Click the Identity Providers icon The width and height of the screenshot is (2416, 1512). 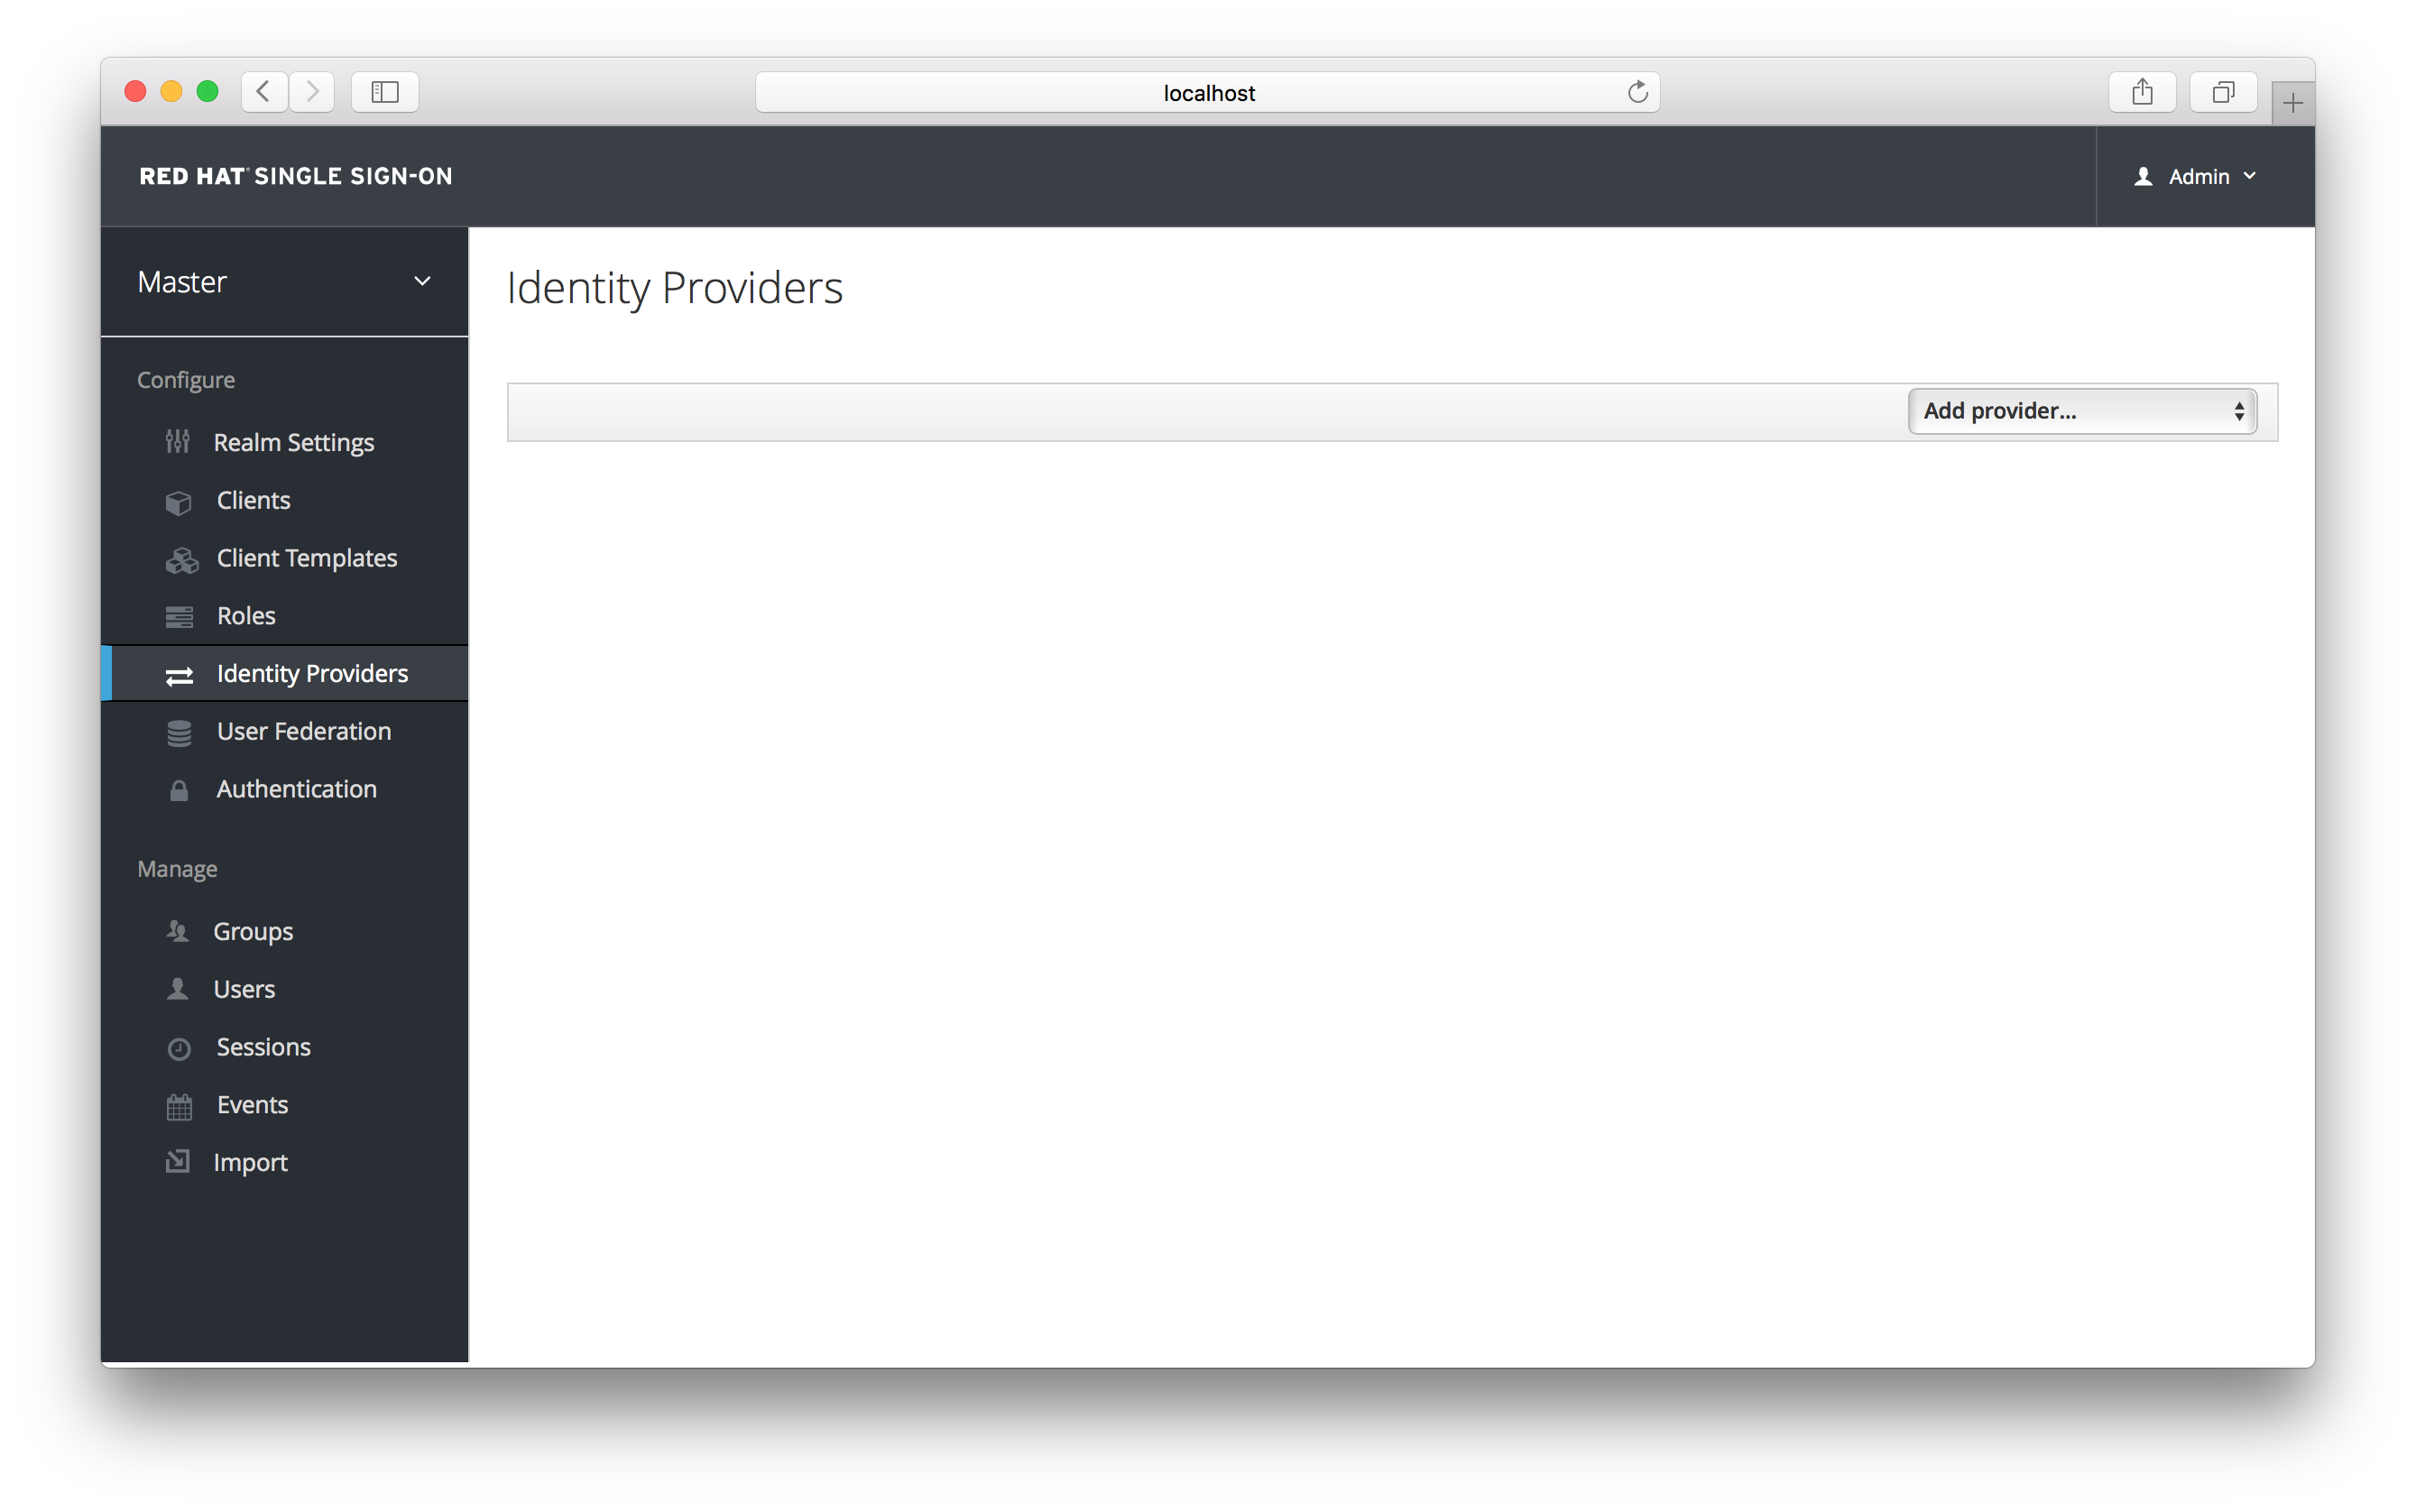[181, 672]
